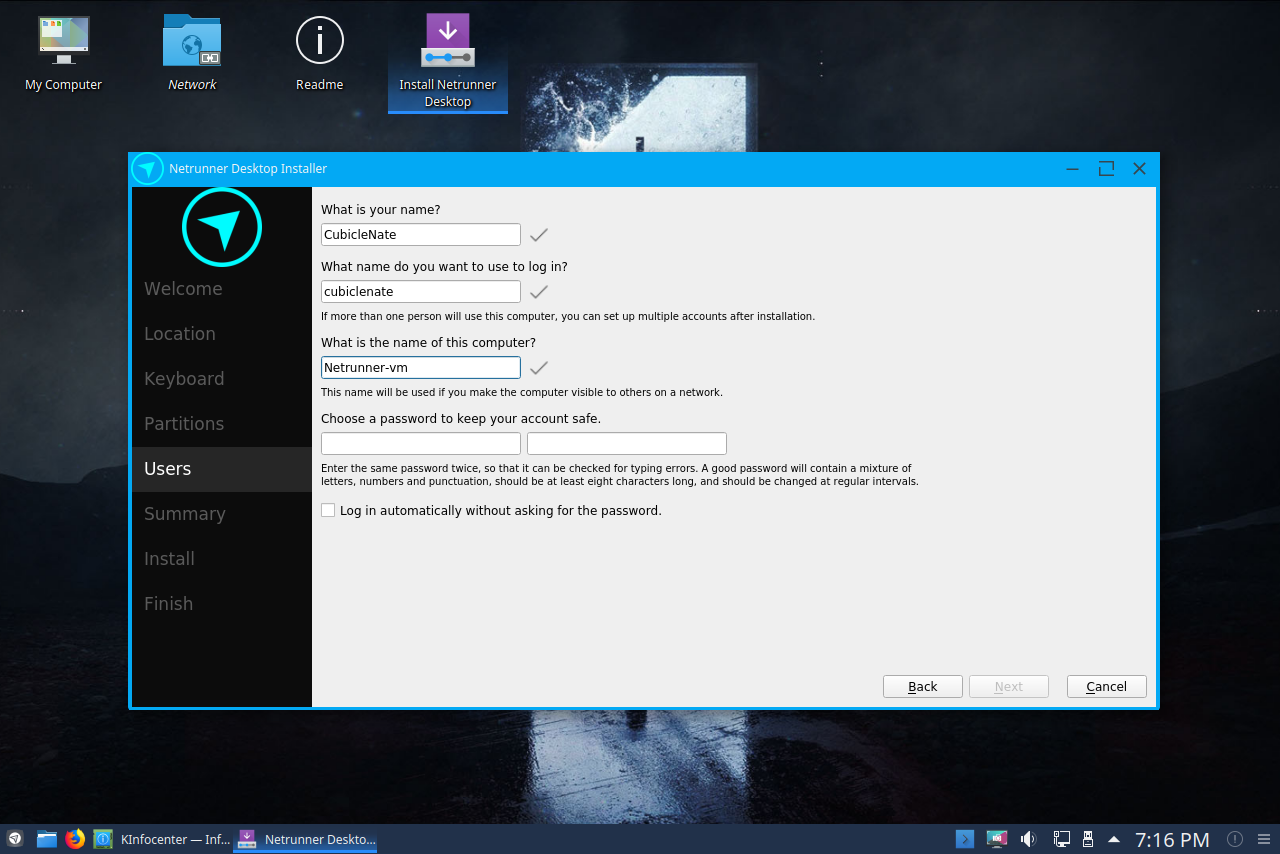Open the removable USB device tray icon

click(1088, 839)
